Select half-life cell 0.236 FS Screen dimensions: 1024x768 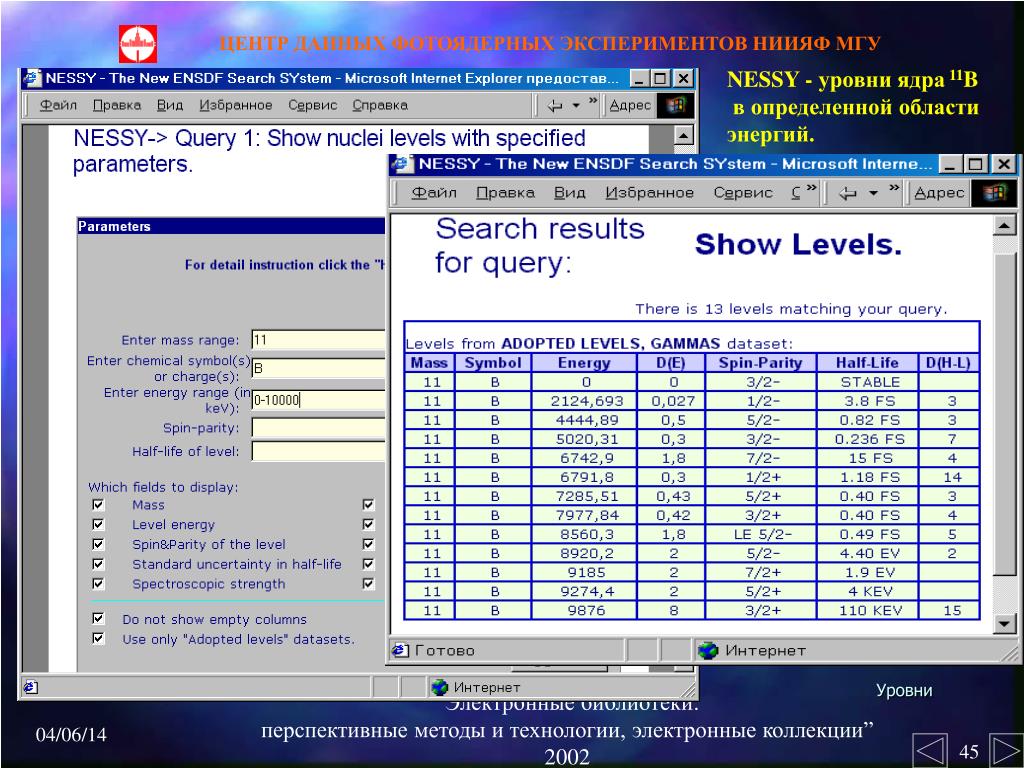pyautogui.click(x=869, y=439)
